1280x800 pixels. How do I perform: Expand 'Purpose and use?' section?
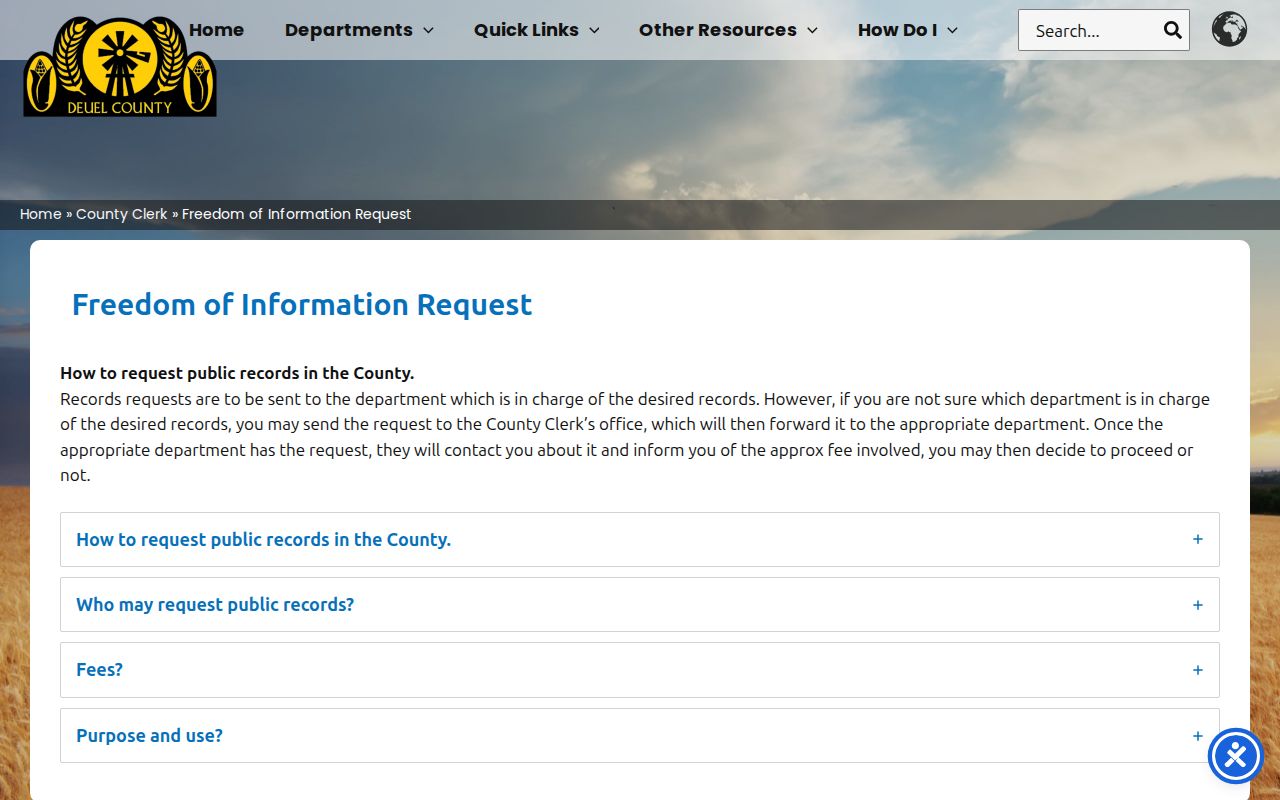pyautogui.click(x=640, y=736)
